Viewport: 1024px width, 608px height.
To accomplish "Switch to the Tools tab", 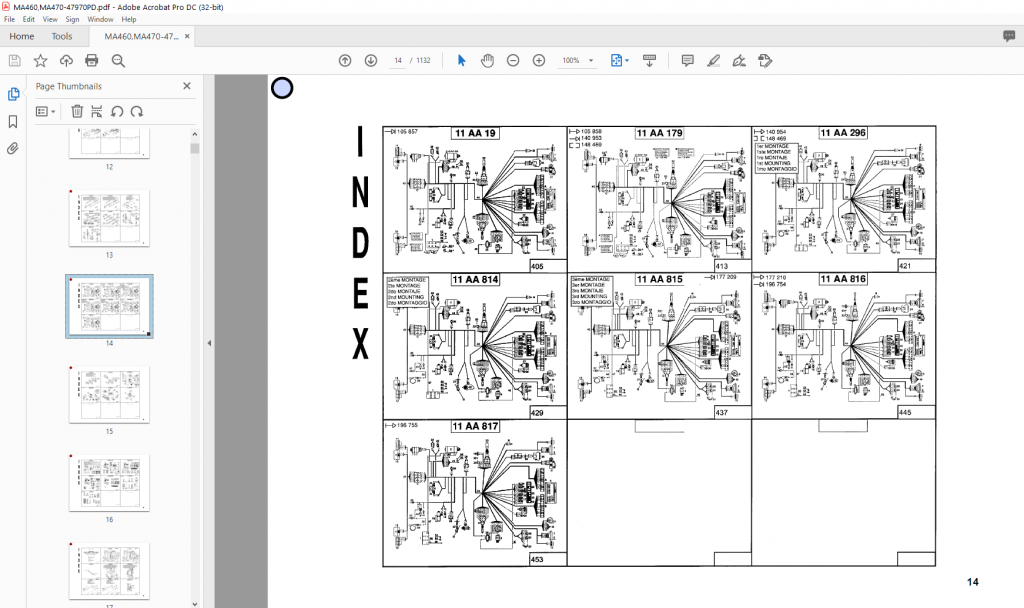I will pyautogui.click(x=62, y=37).
